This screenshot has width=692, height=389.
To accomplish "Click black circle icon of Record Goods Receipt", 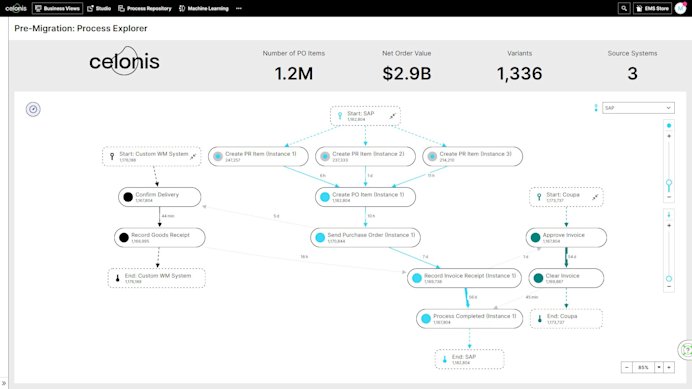I will click(124, 238).
